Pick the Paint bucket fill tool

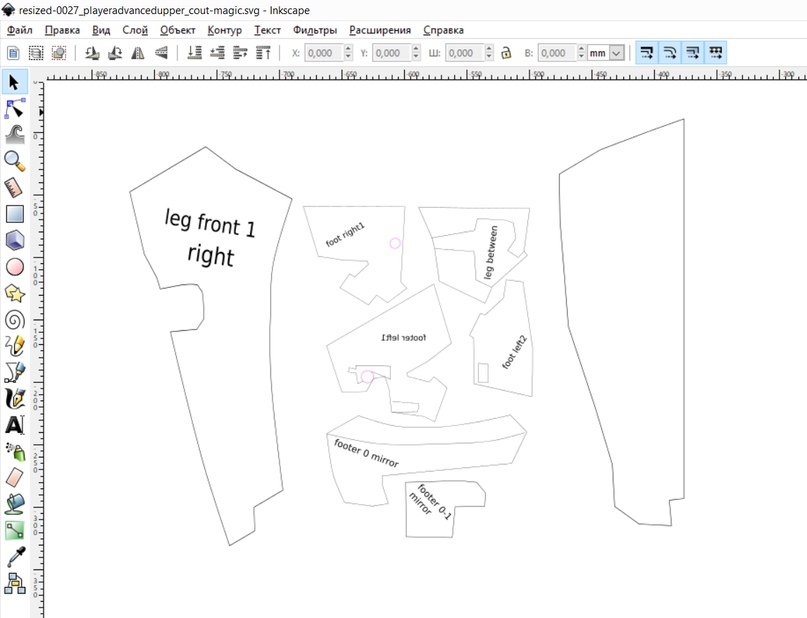pos(14,504)
